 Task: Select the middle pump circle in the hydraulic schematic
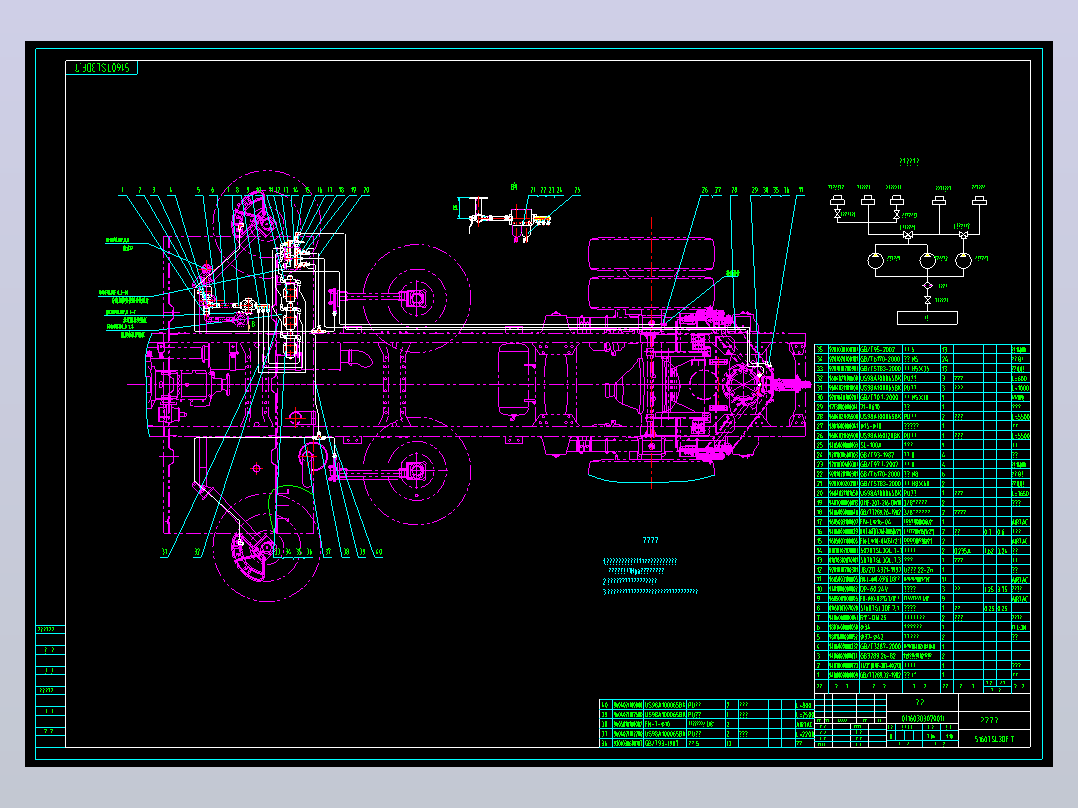[x=927, y=261]
